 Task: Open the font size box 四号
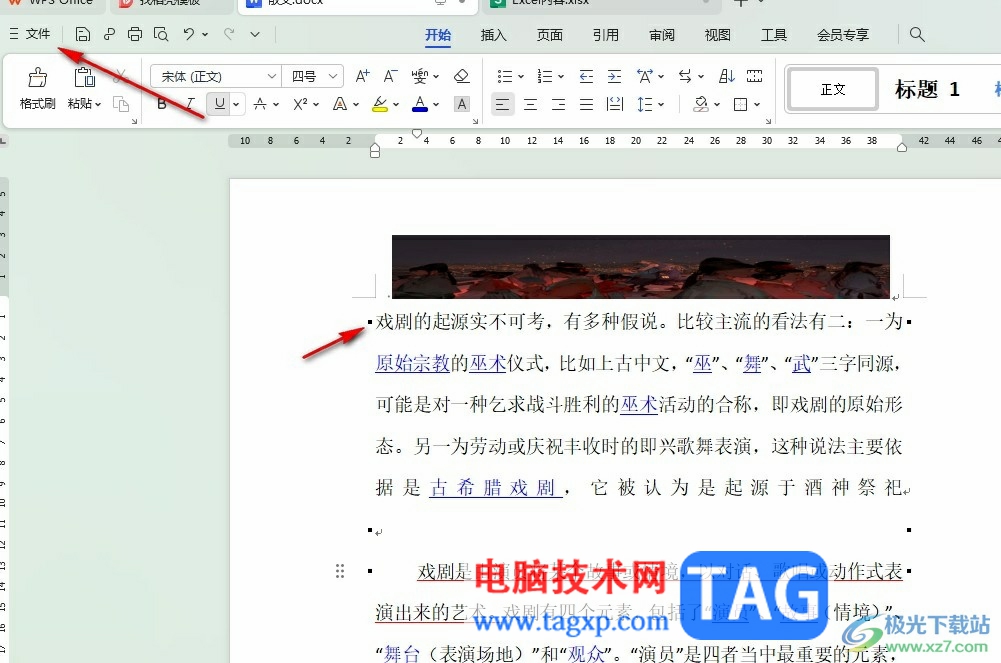[x=313, y=77]
